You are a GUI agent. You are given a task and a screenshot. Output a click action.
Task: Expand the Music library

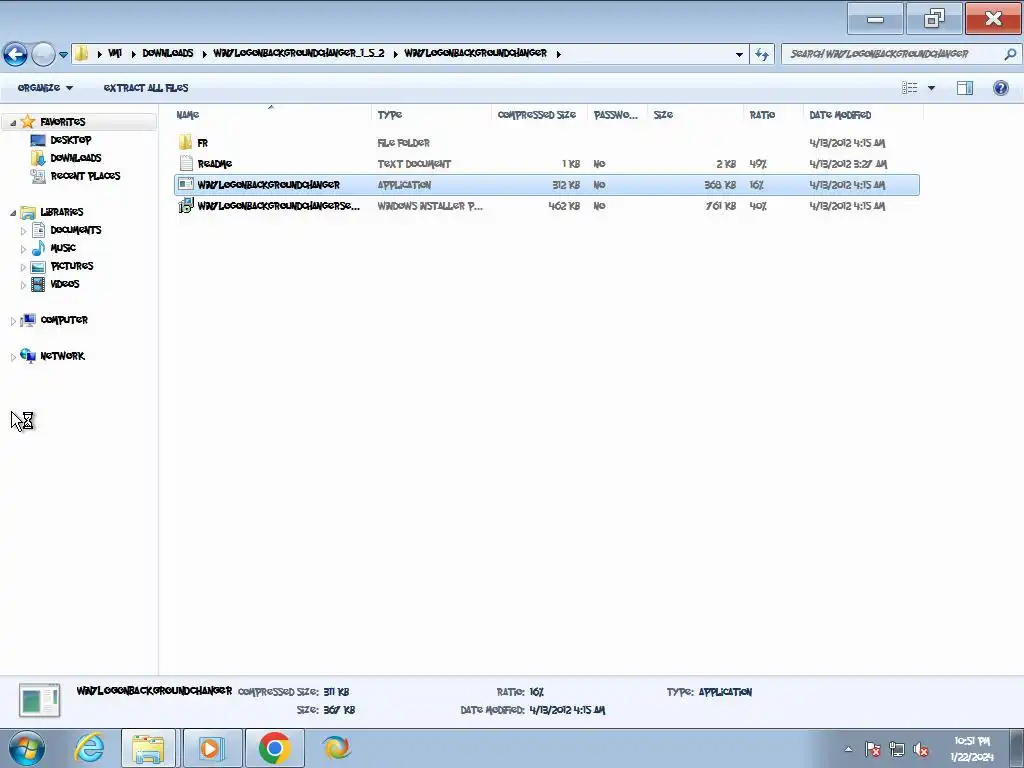pos(24,249)
